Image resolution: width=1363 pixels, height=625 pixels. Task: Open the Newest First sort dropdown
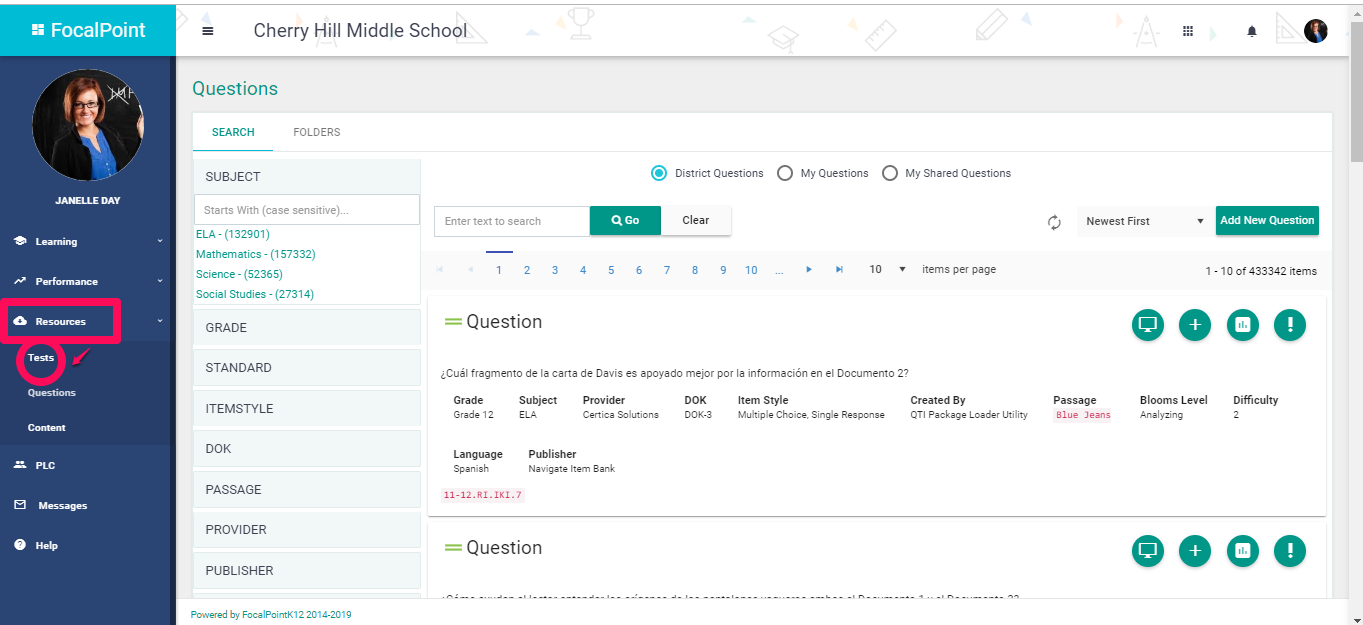pos(1144,221)
